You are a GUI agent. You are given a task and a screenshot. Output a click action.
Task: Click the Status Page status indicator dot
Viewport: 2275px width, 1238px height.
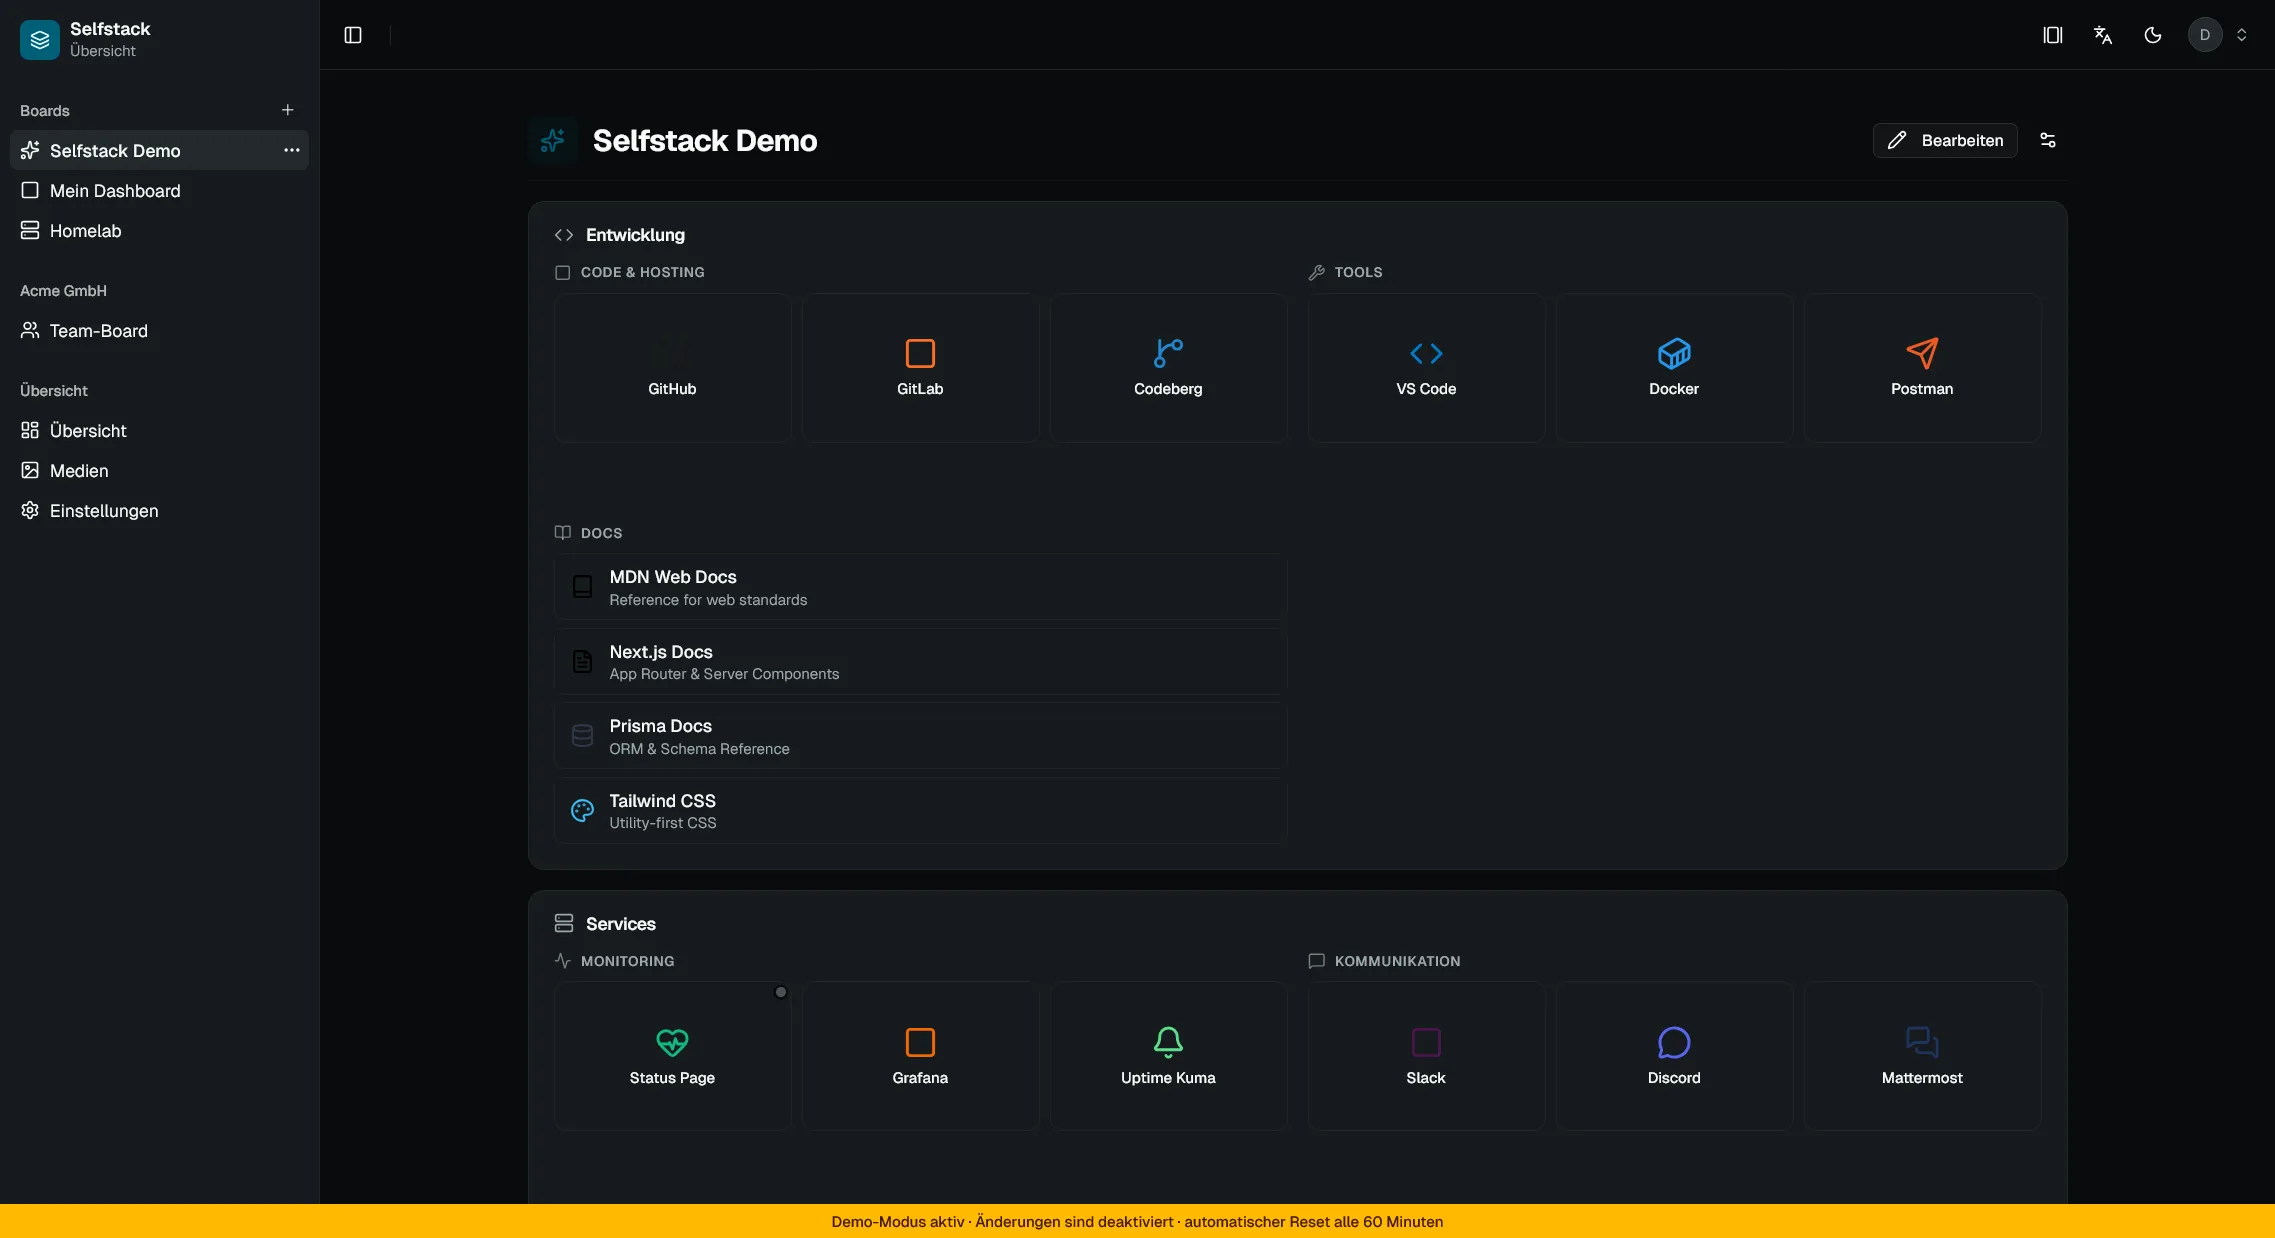point(781,992)
